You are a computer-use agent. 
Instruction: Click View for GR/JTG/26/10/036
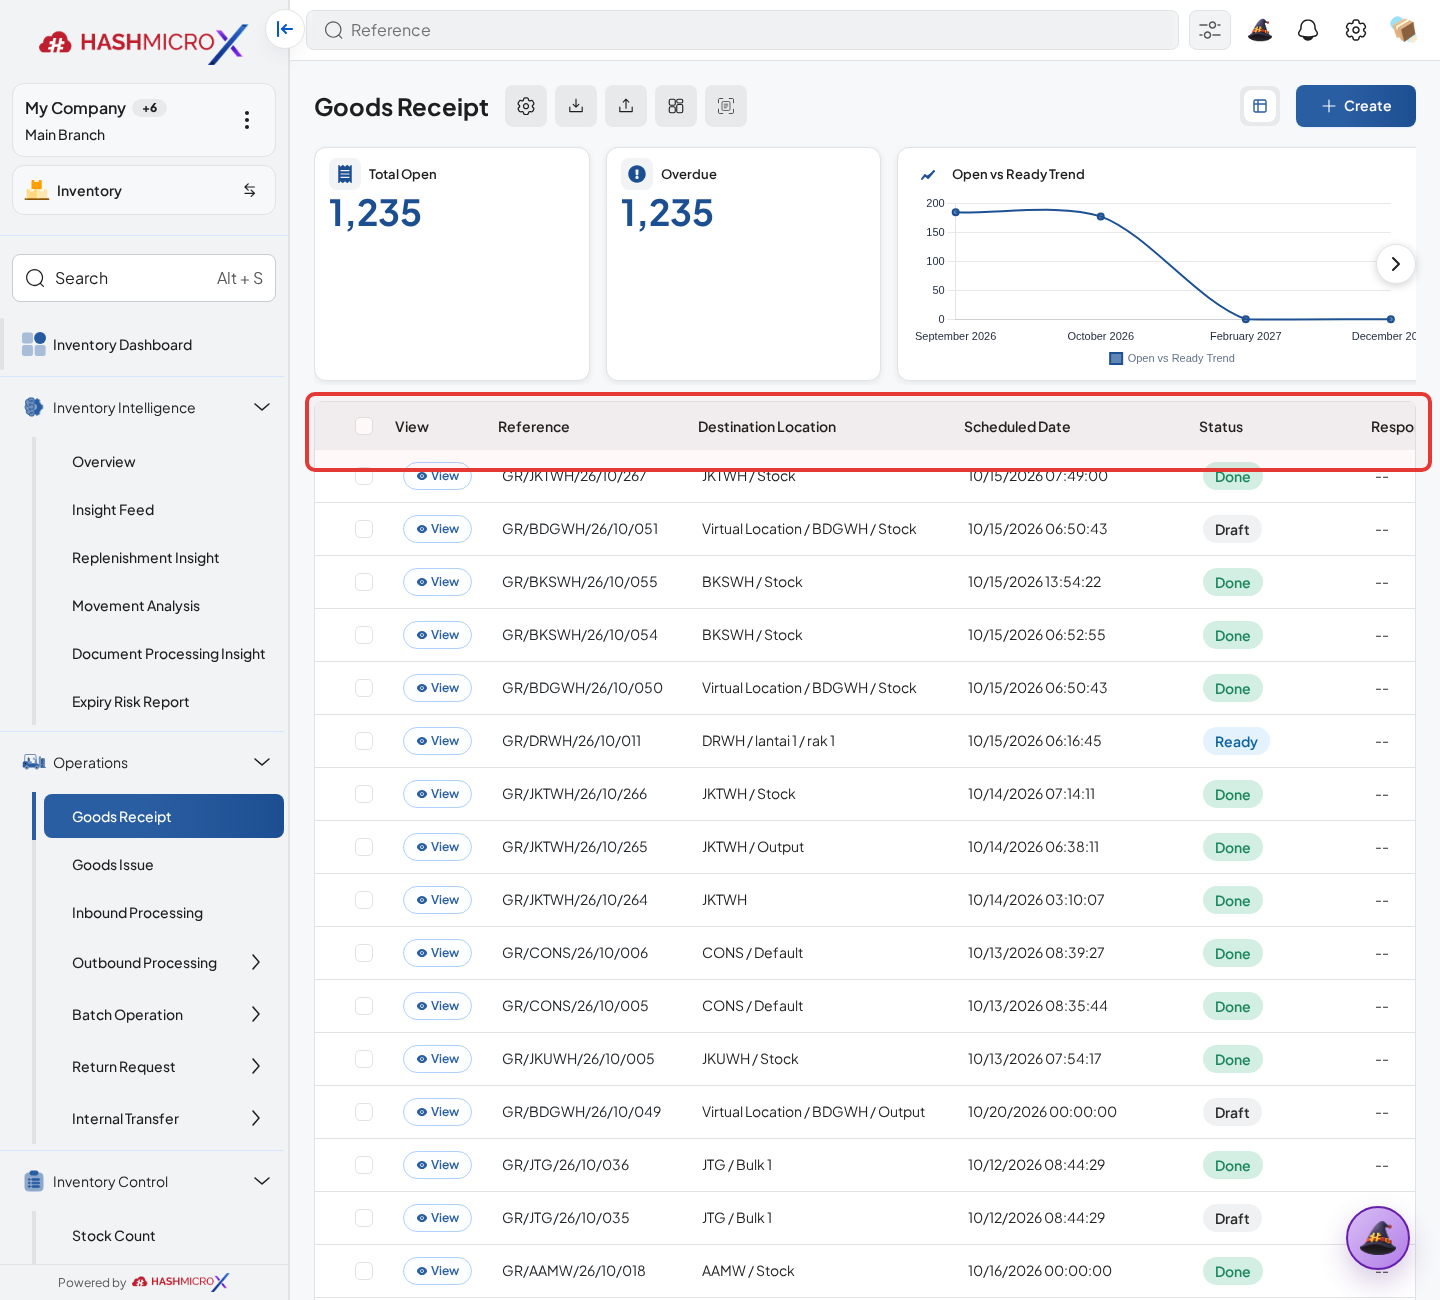[437, 1165]
